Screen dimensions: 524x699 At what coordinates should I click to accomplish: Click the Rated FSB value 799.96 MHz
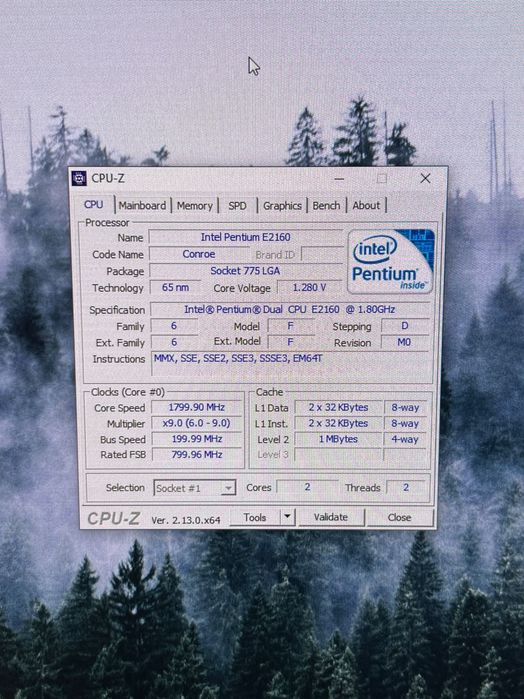click(x=197, y=455)
